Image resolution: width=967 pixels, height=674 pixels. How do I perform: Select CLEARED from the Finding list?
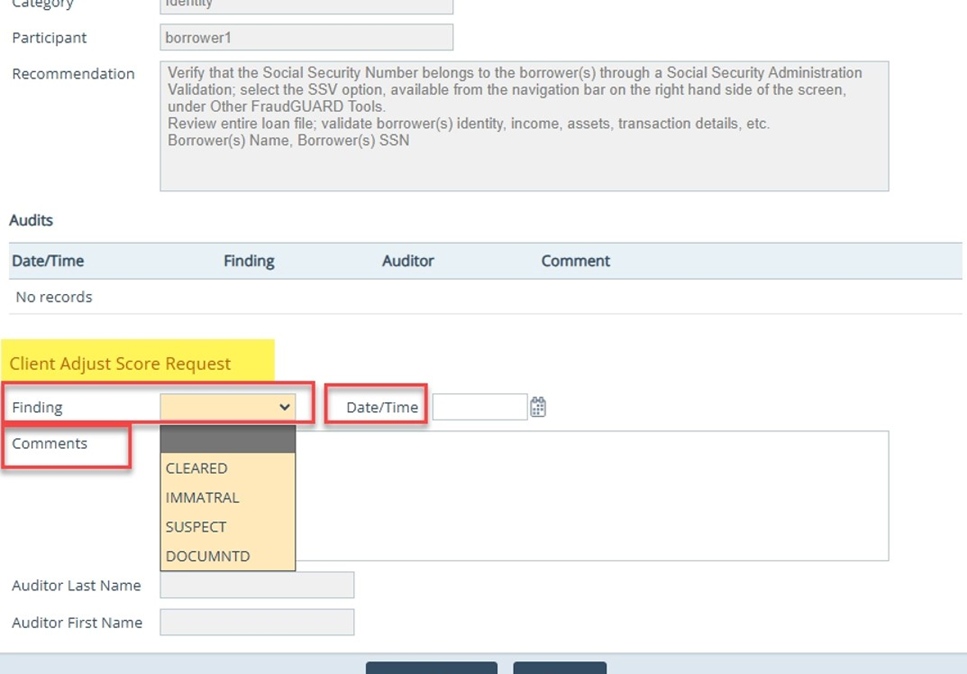click(197, 468)
